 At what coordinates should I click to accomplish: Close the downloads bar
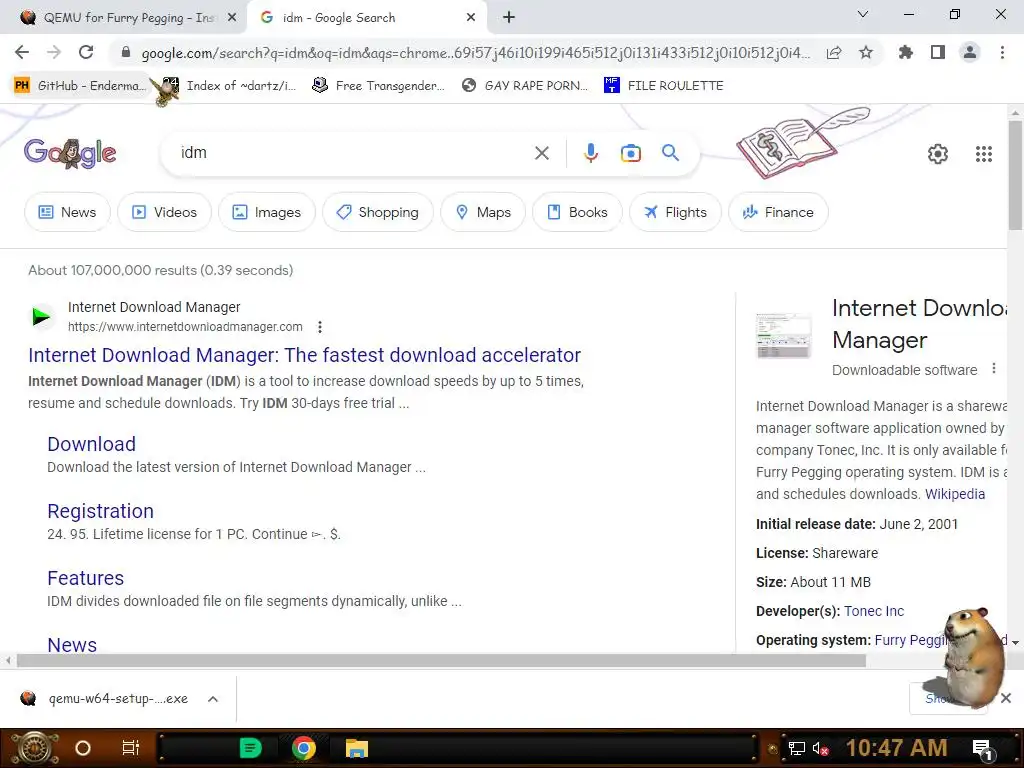1006,698
